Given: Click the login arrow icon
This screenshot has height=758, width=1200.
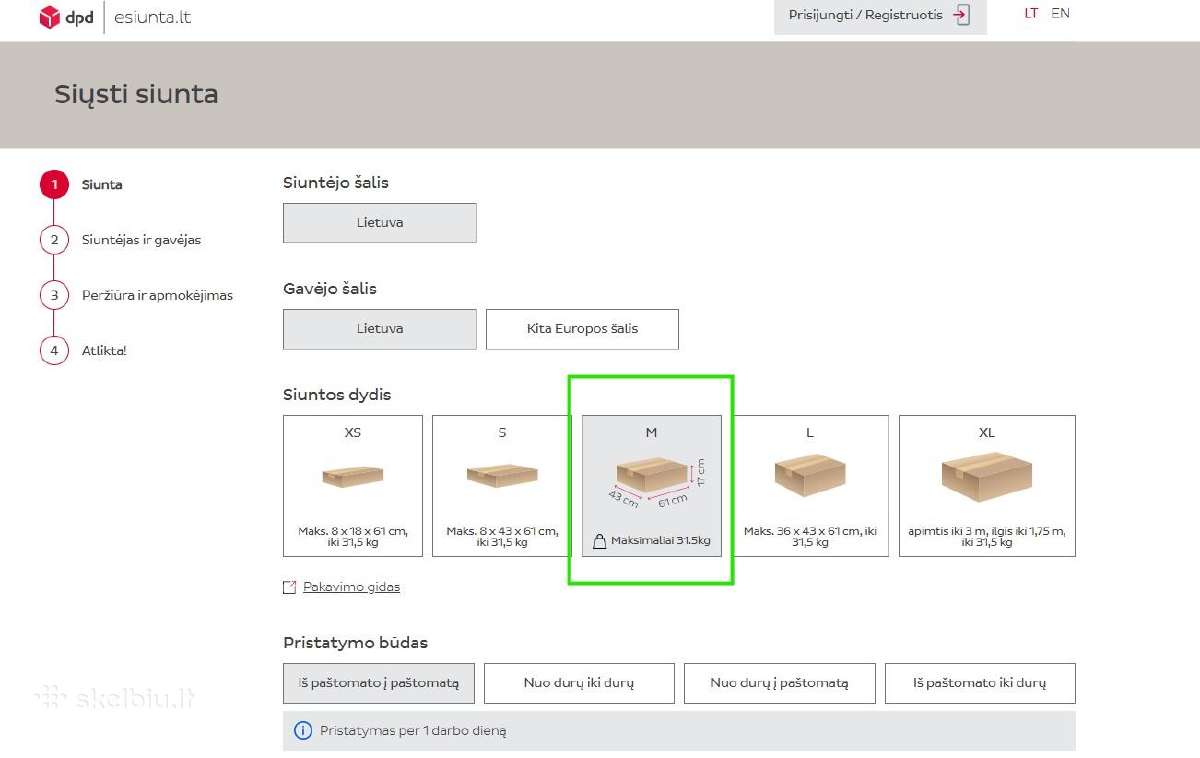Looking at the screenshot, I should pos(961,15).
